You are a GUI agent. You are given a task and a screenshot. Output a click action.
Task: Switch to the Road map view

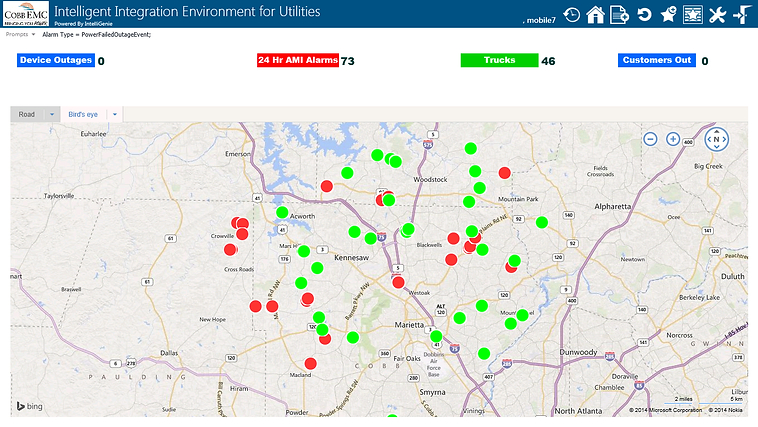pyautogui.click(x=27, y=114)
